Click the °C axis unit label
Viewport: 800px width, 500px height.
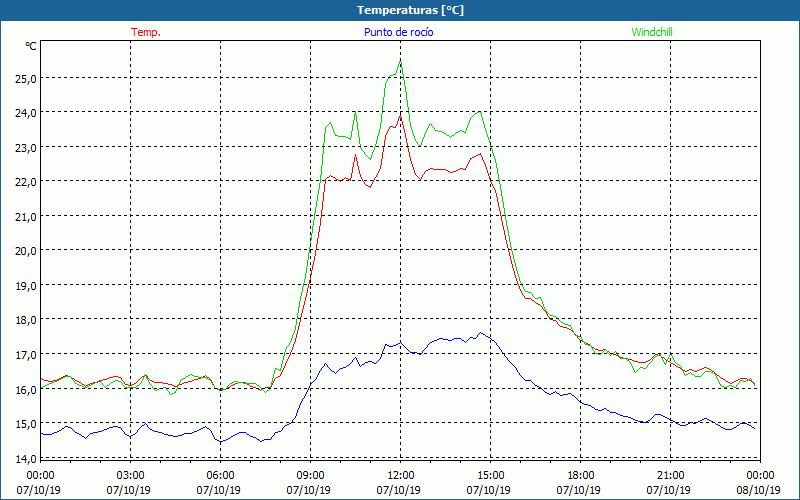31,46
